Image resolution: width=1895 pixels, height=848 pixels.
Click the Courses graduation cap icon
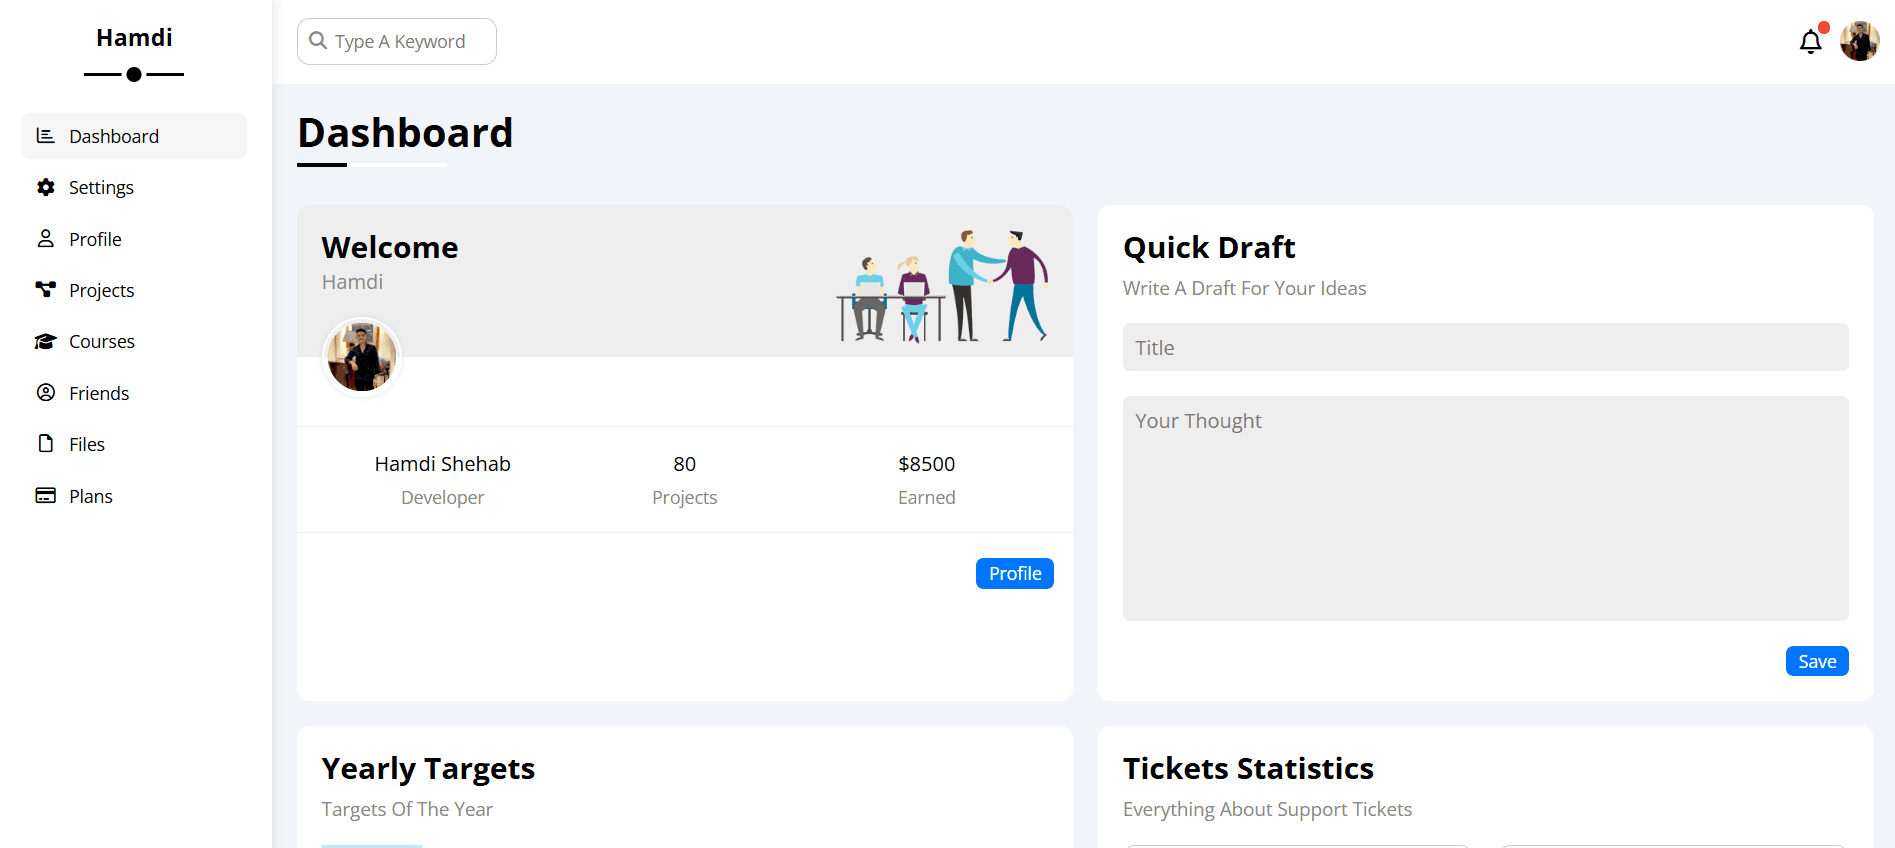coord(46,341)
